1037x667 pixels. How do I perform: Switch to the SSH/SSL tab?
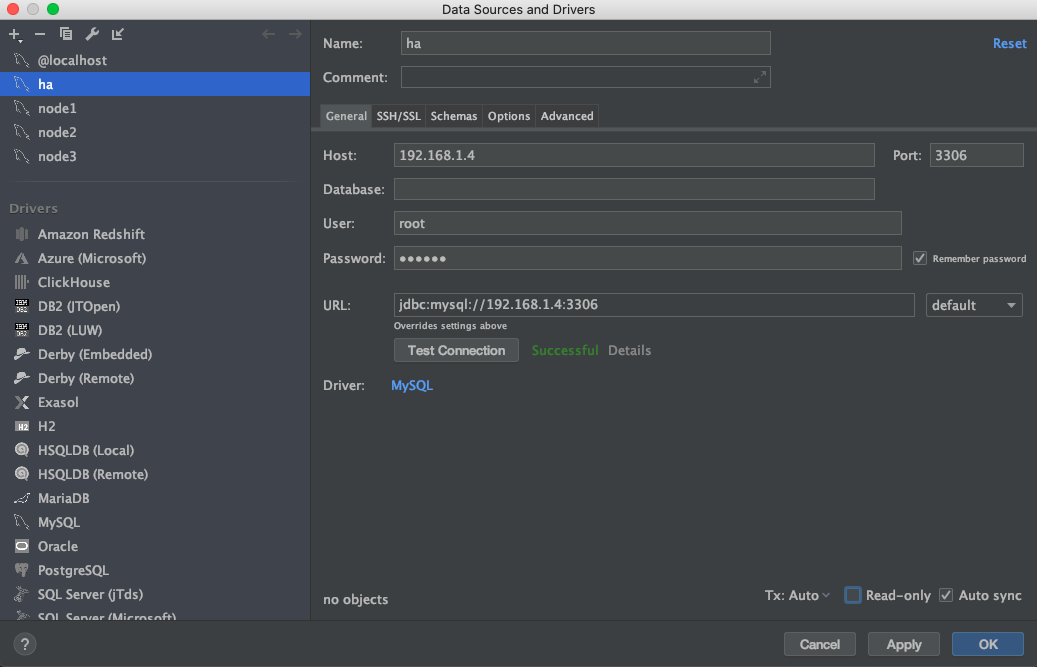tap(398, 116)
